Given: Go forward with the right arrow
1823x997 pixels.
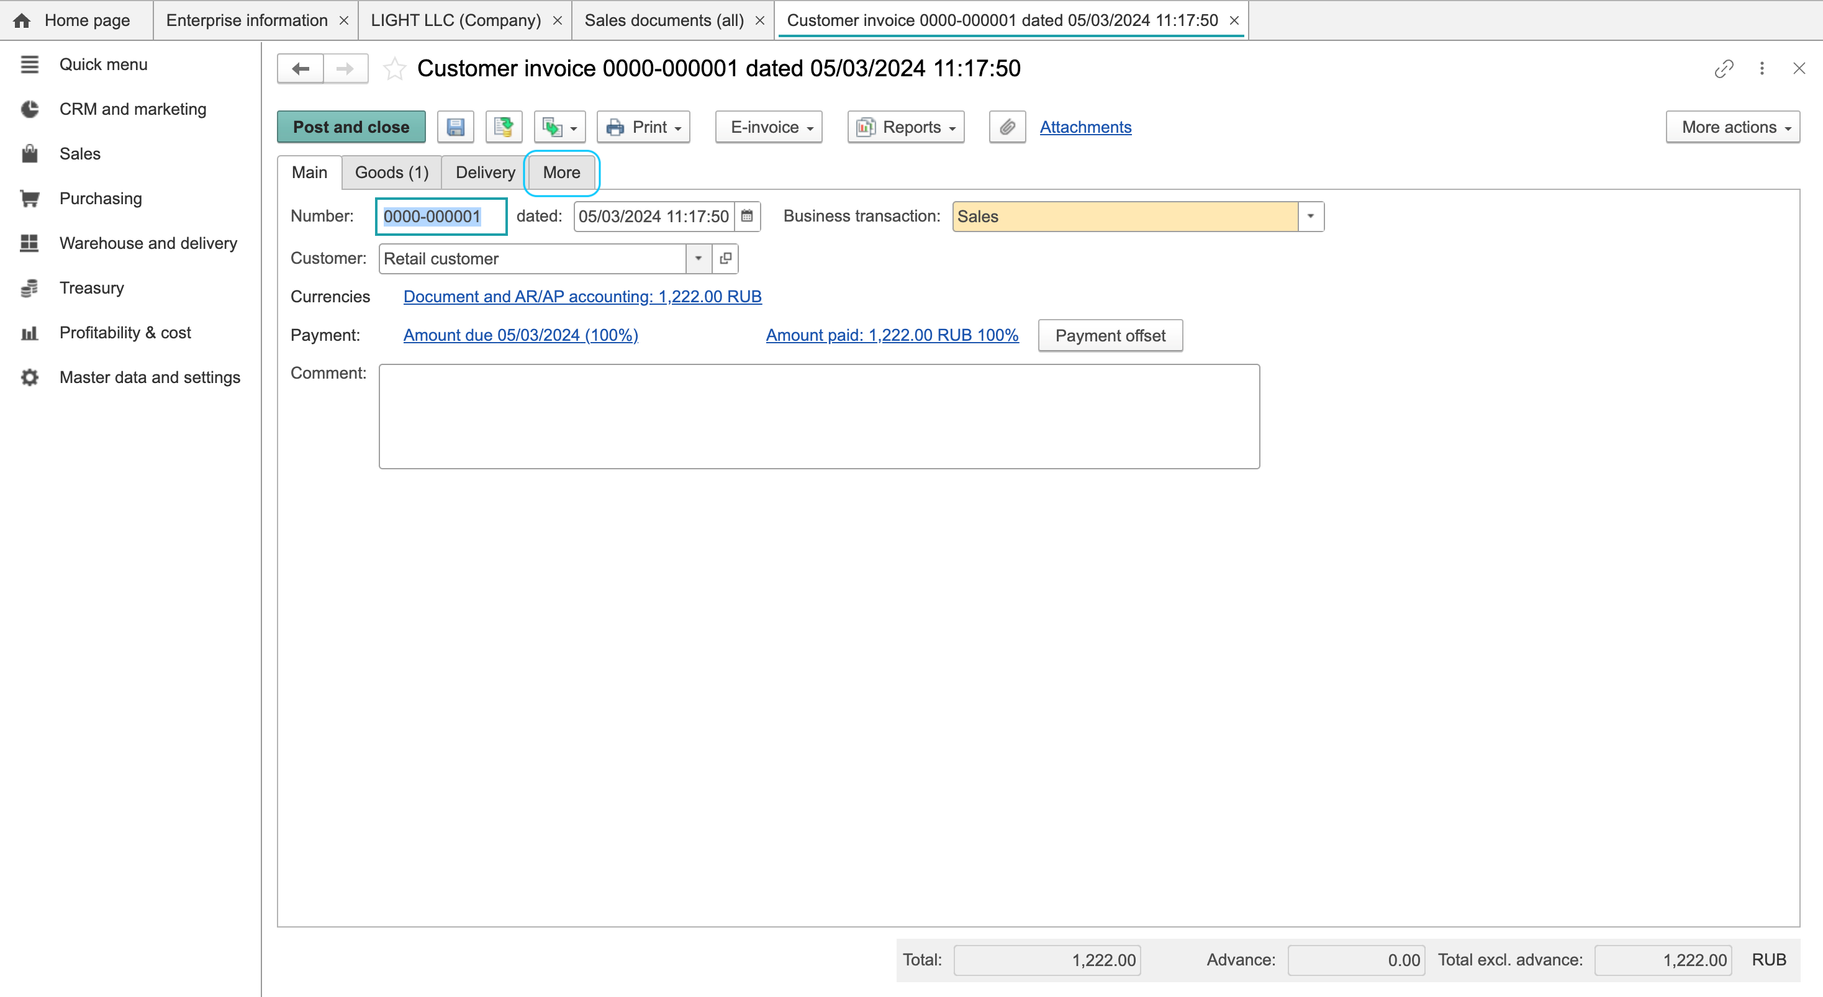Looking at the screenshot, I should [345, 68].
